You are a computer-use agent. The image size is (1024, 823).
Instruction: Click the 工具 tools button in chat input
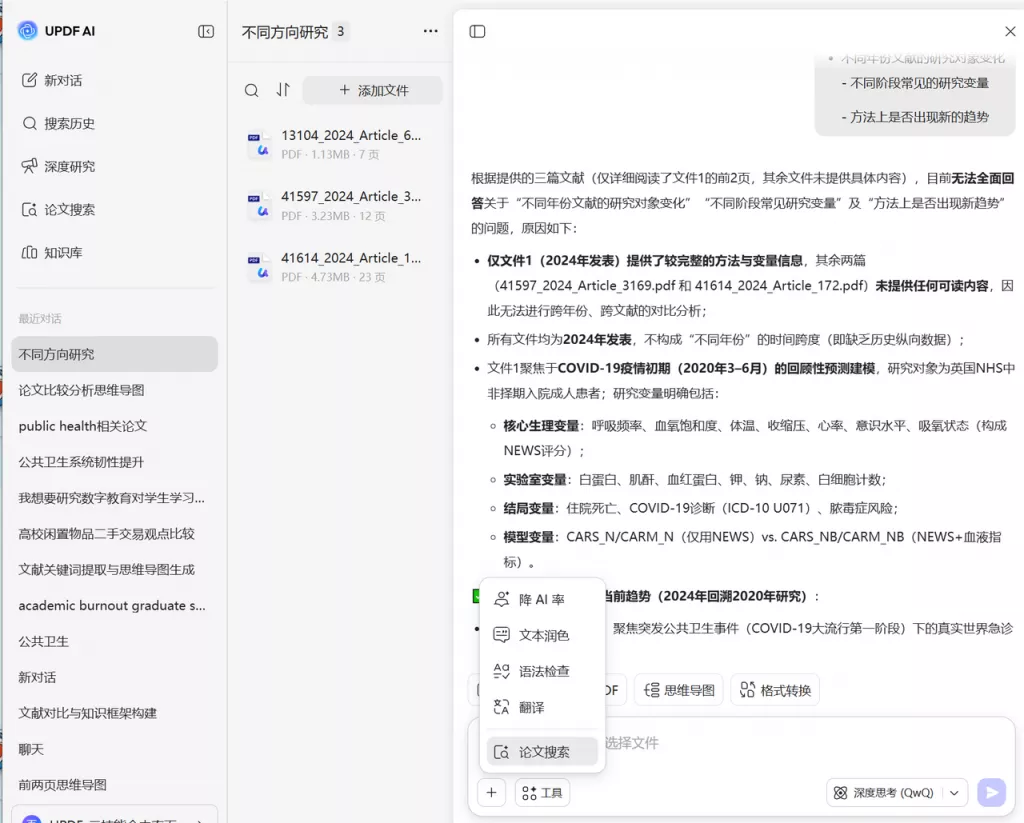542,792
